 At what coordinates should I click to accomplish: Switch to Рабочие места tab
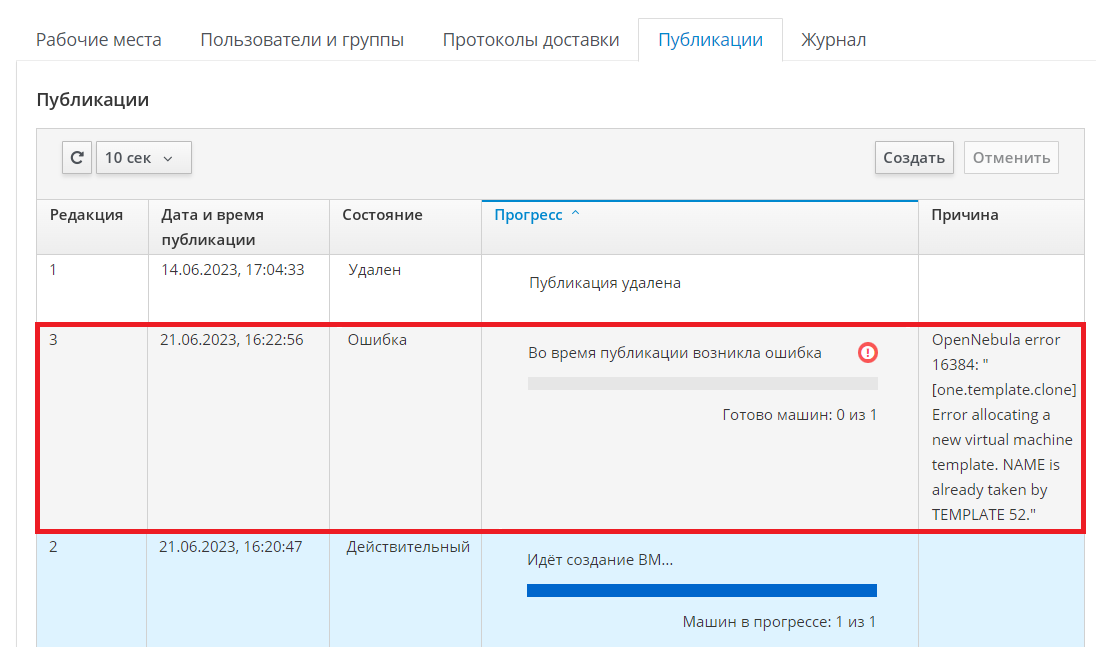click(x=98, y=40)
